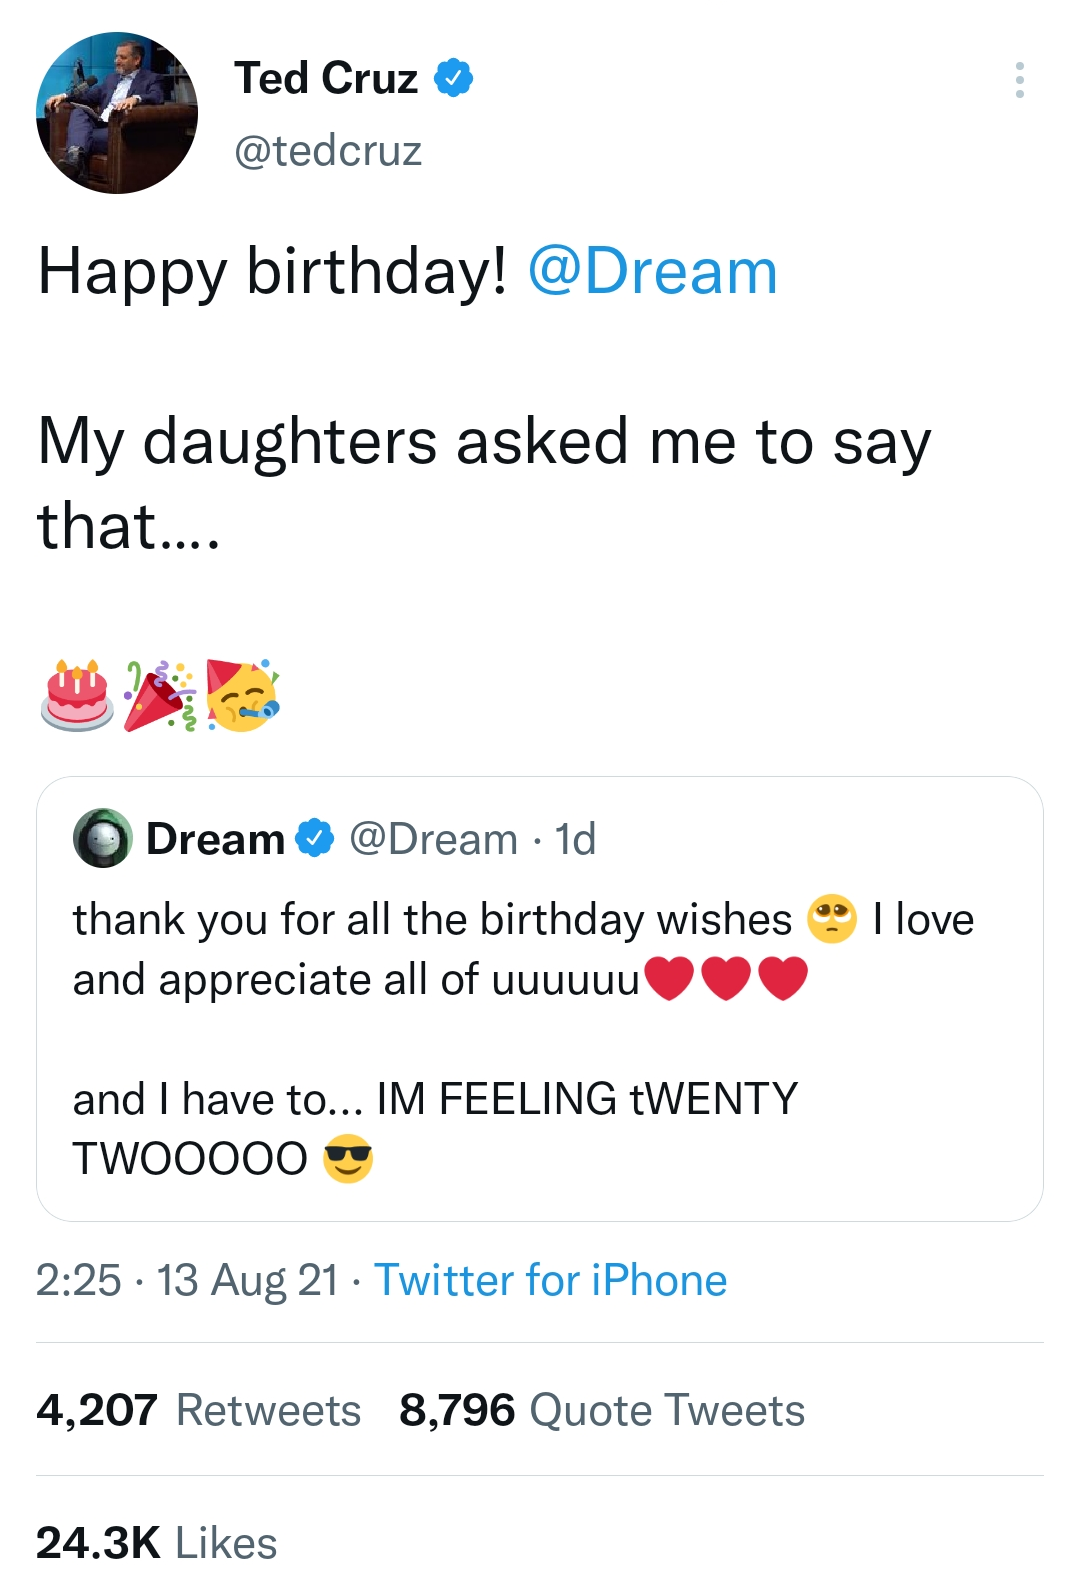View the 4,207 Retweets list
This screenshot has width=1080, height=1596.
click(x=198, y=1410)
